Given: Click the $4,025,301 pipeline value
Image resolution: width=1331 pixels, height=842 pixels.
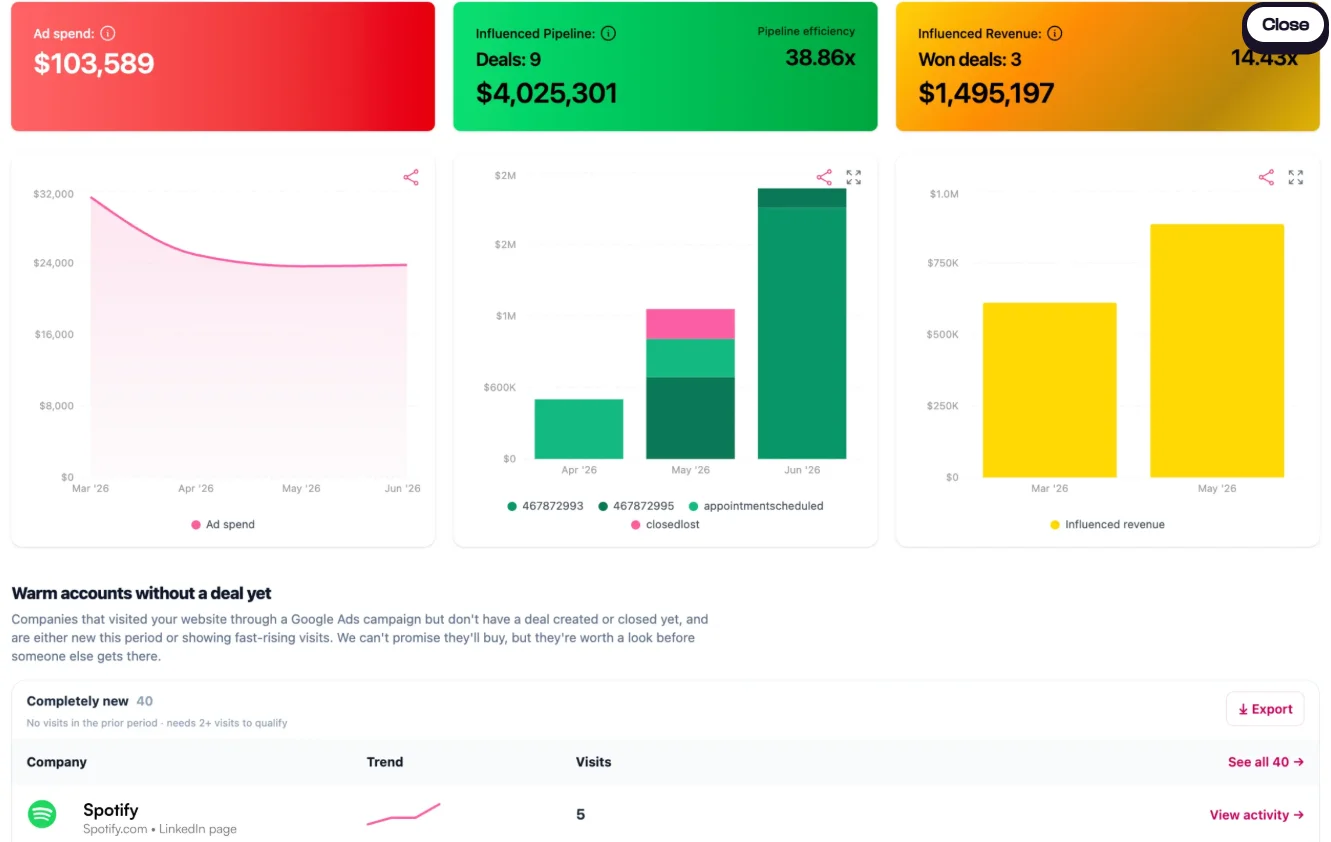Looking at the screenshot, I should 546,94.
